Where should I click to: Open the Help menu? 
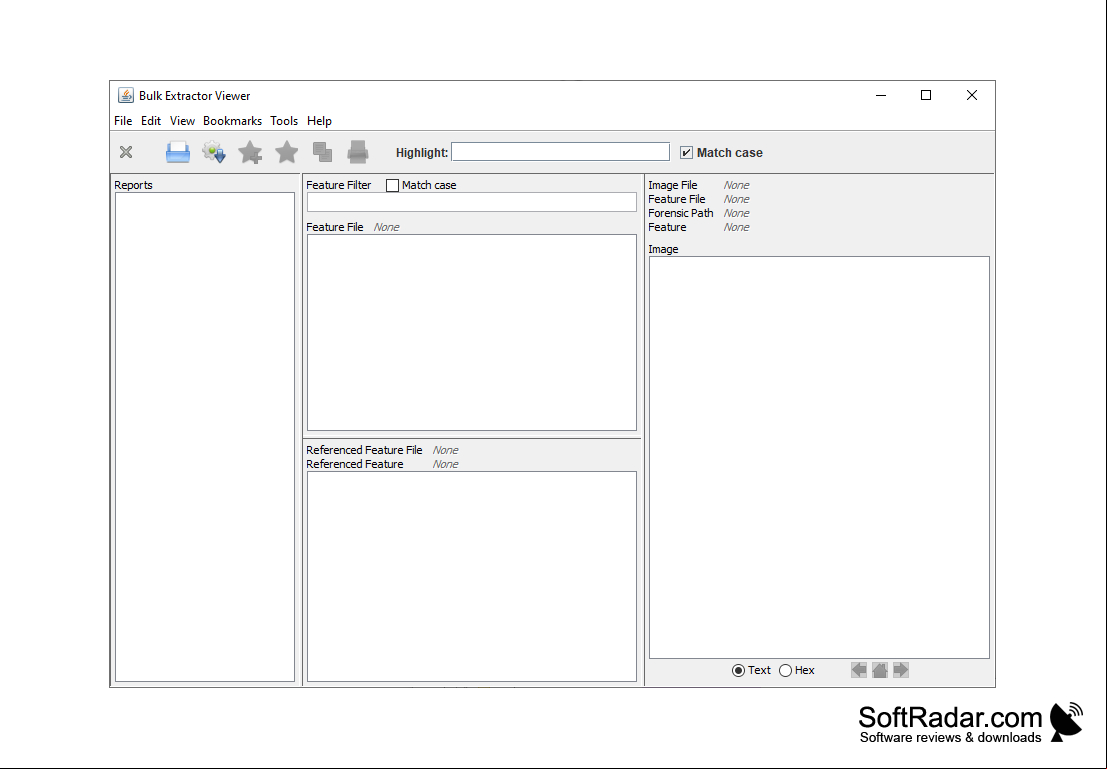tap(319, 121)
